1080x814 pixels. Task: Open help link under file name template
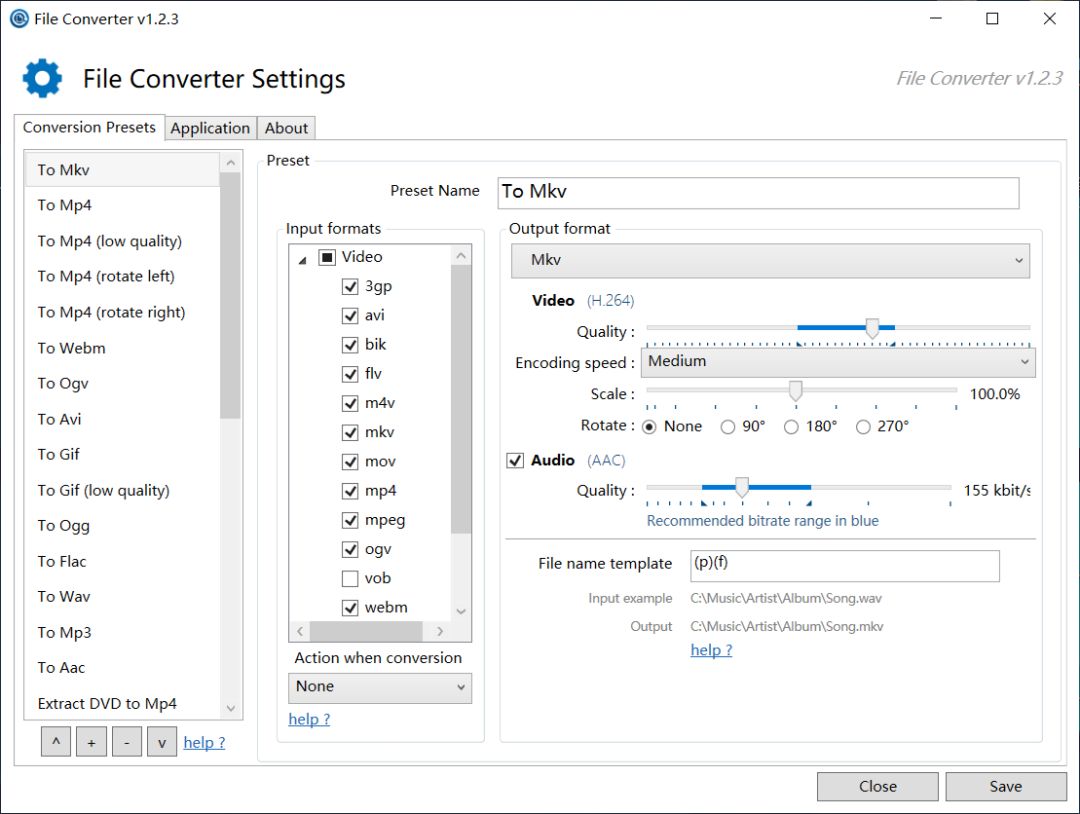tap(711, 650)
